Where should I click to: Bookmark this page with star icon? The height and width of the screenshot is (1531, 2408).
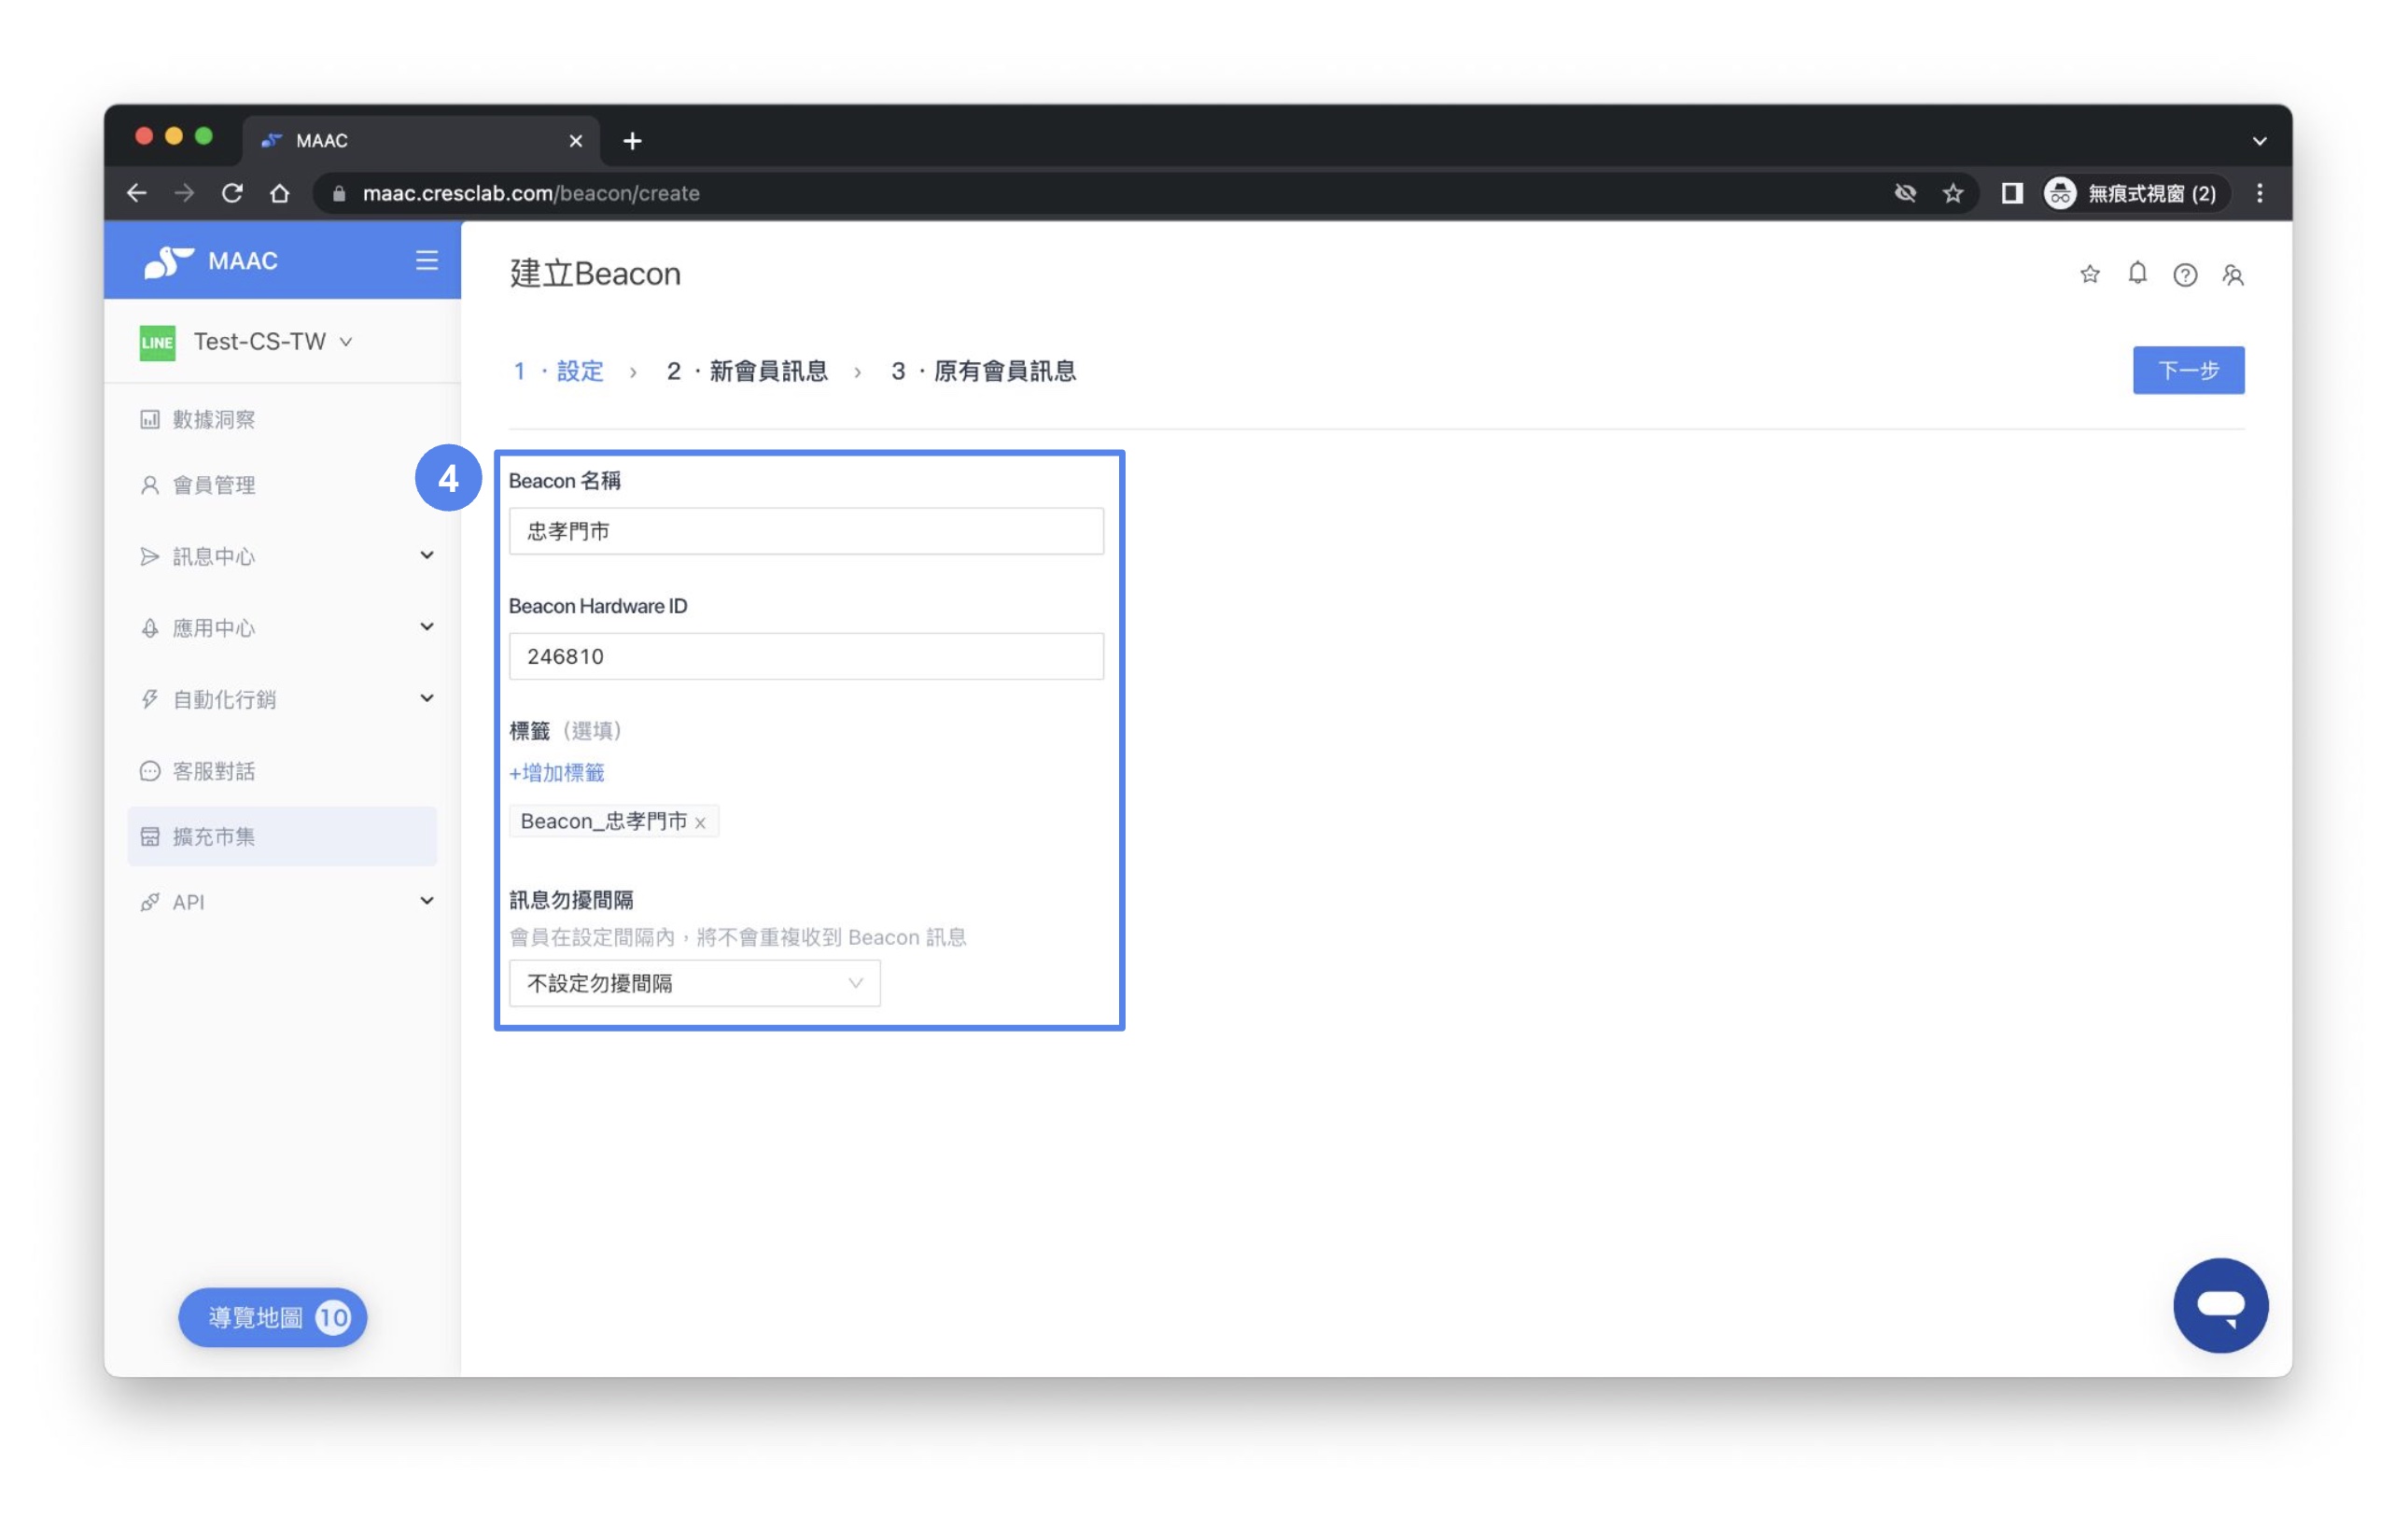pyautogui.click(x=1953, y=193)
